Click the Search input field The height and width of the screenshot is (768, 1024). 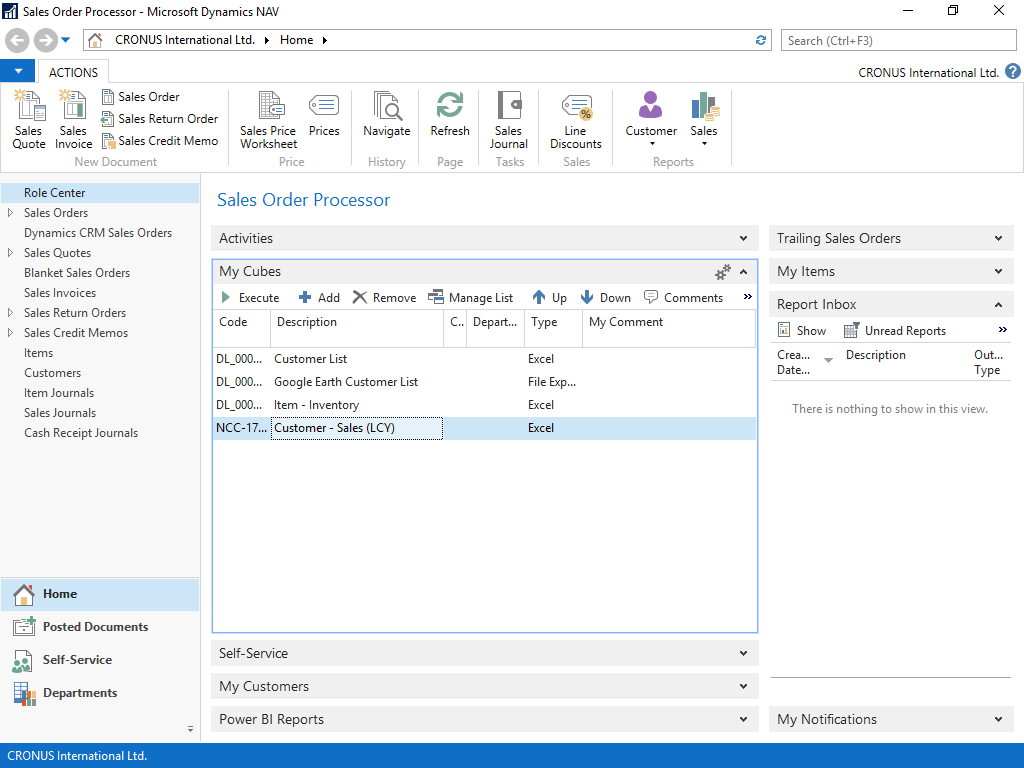click(x=898, y=40)
